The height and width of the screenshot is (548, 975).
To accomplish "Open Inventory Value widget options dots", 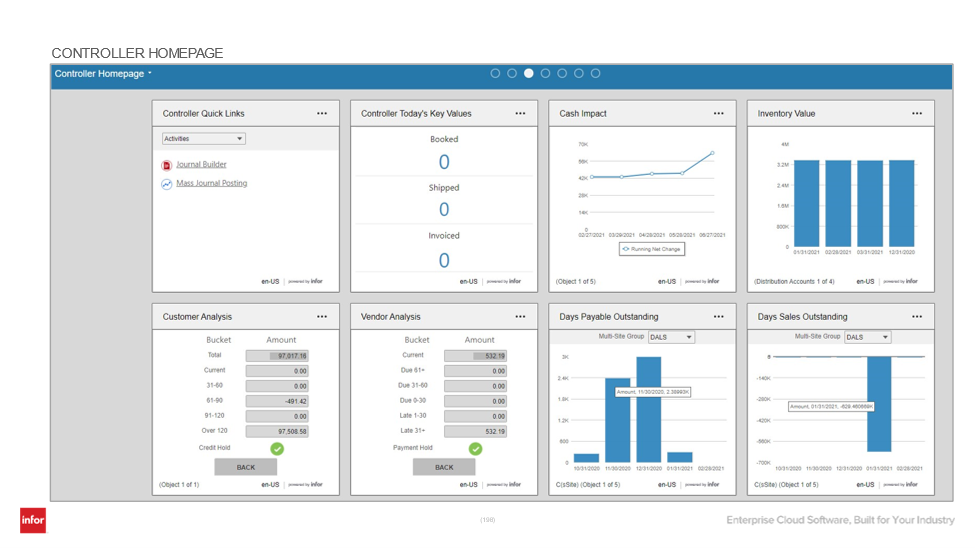I will [x=917, y=113].
